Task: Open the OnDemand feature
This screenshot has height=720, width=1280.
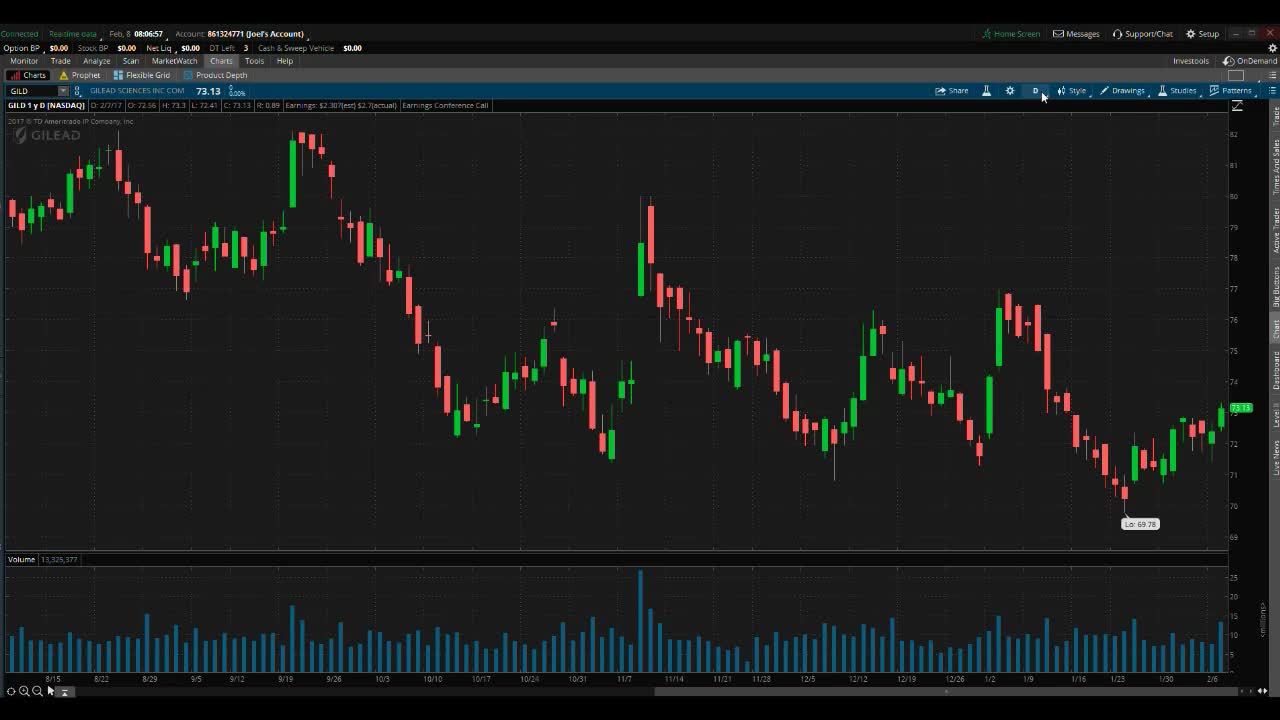Action: coord(1249,61)
